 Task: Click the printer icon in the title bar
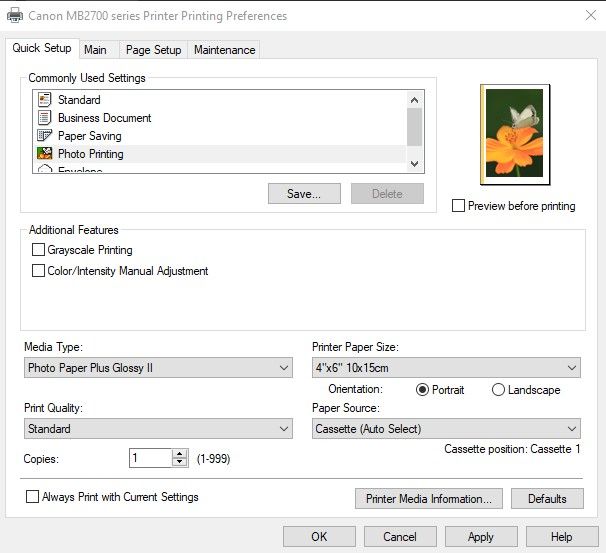[15, 15]
